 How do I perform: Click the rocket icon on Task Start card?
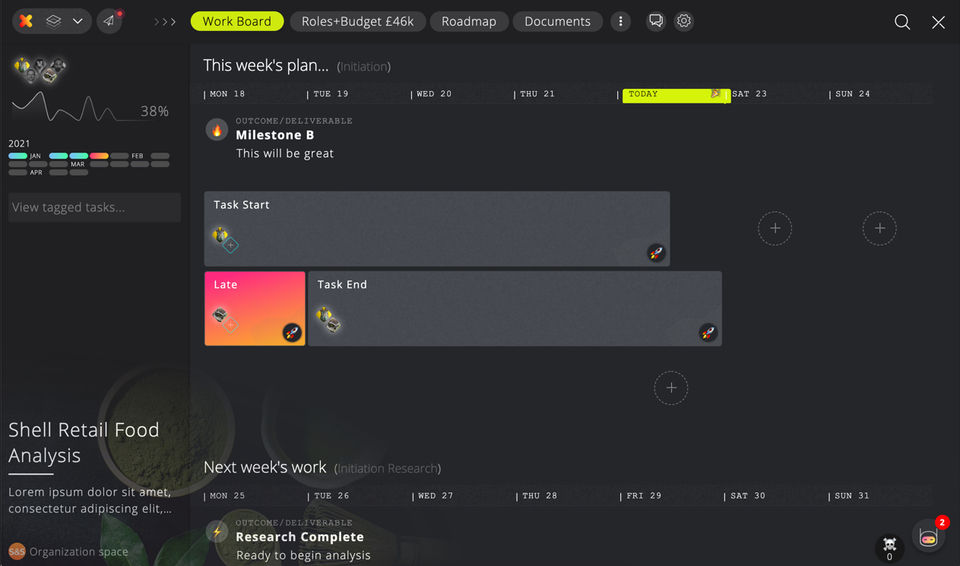pos(656,253)
